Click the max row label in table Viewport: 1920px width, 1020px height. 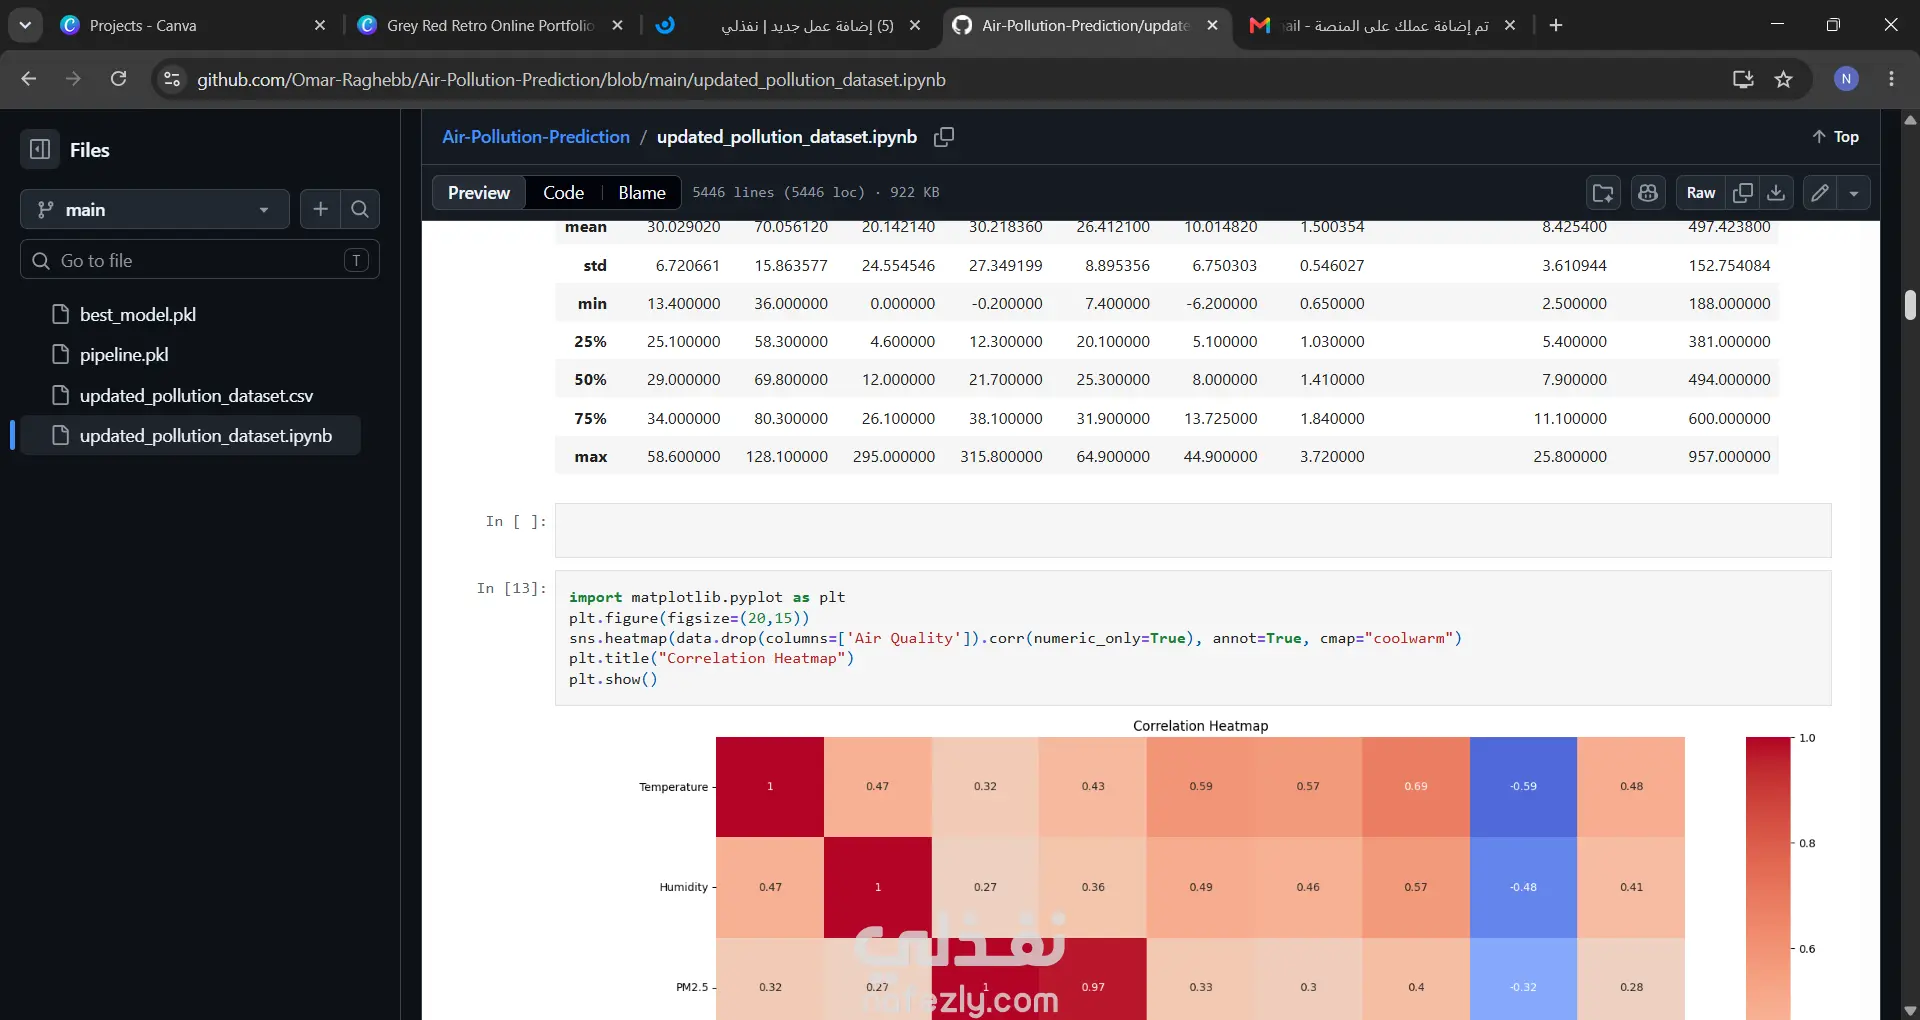(x=590, y=456)
